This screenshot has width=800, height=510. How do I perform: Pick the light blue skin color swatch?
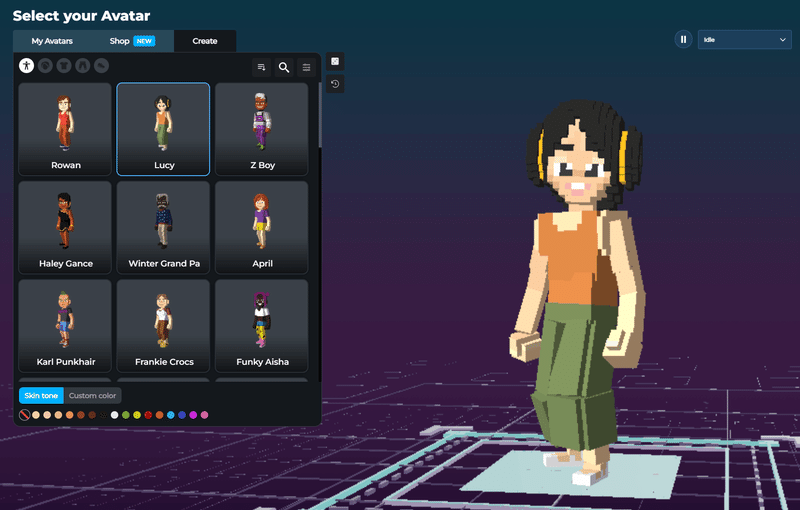coord(170,415)
